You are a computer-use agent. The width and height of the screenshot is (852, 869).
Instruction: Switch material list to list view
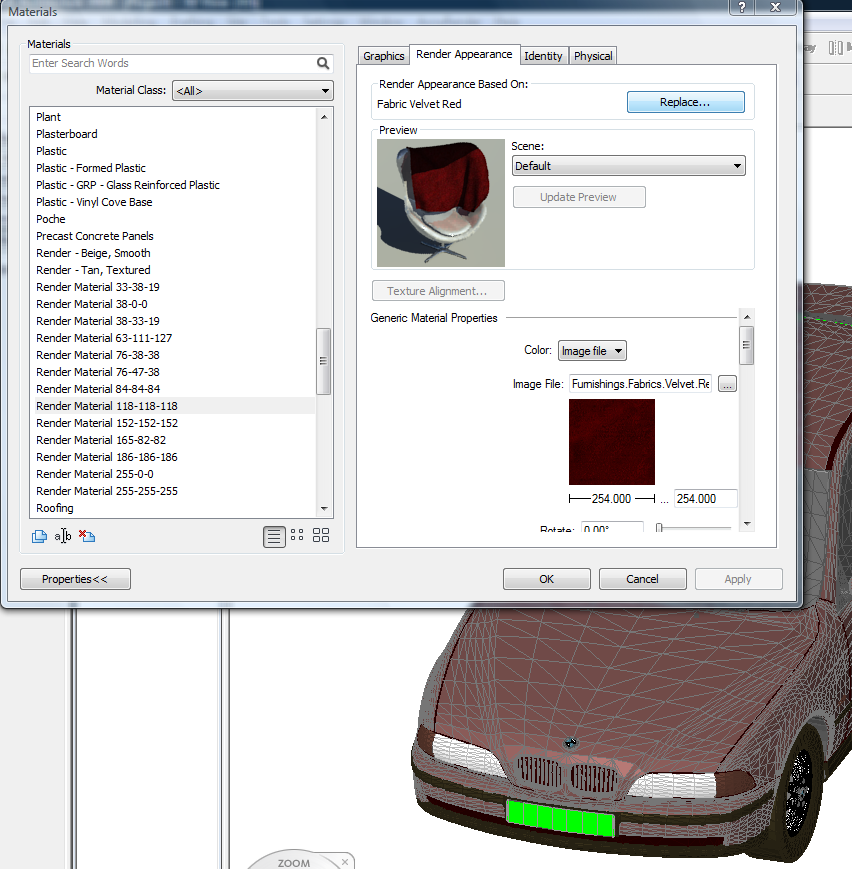(274, 536)
